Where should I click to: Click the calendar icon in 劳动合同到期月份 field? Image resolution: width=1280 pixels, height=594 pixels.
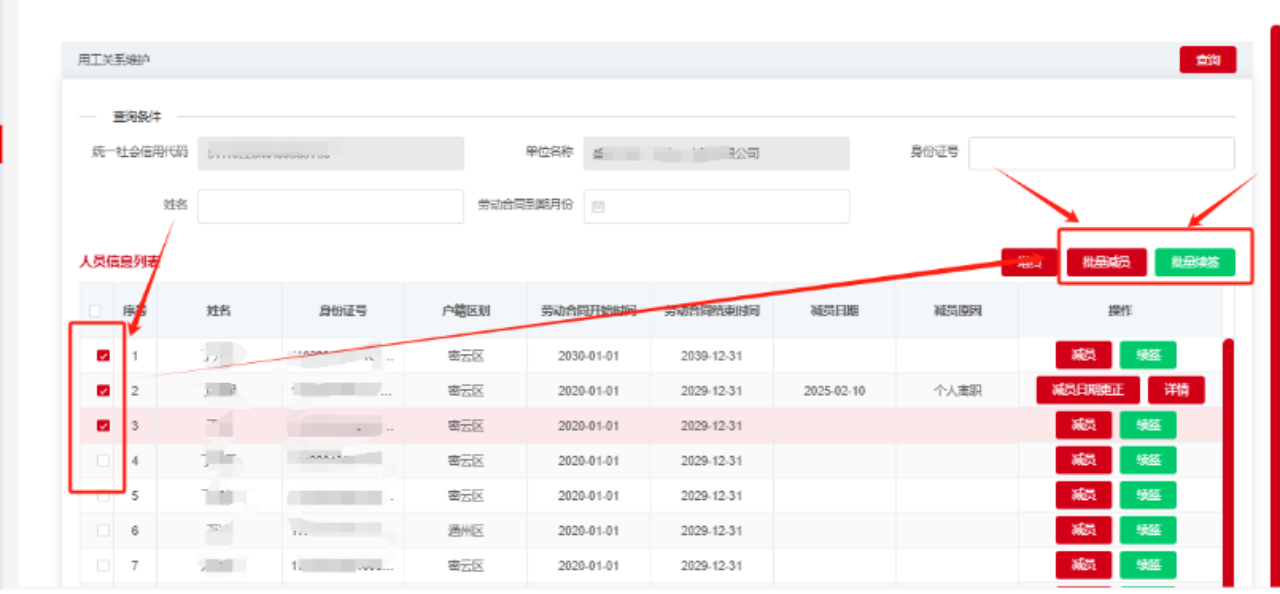click(598, 207)
